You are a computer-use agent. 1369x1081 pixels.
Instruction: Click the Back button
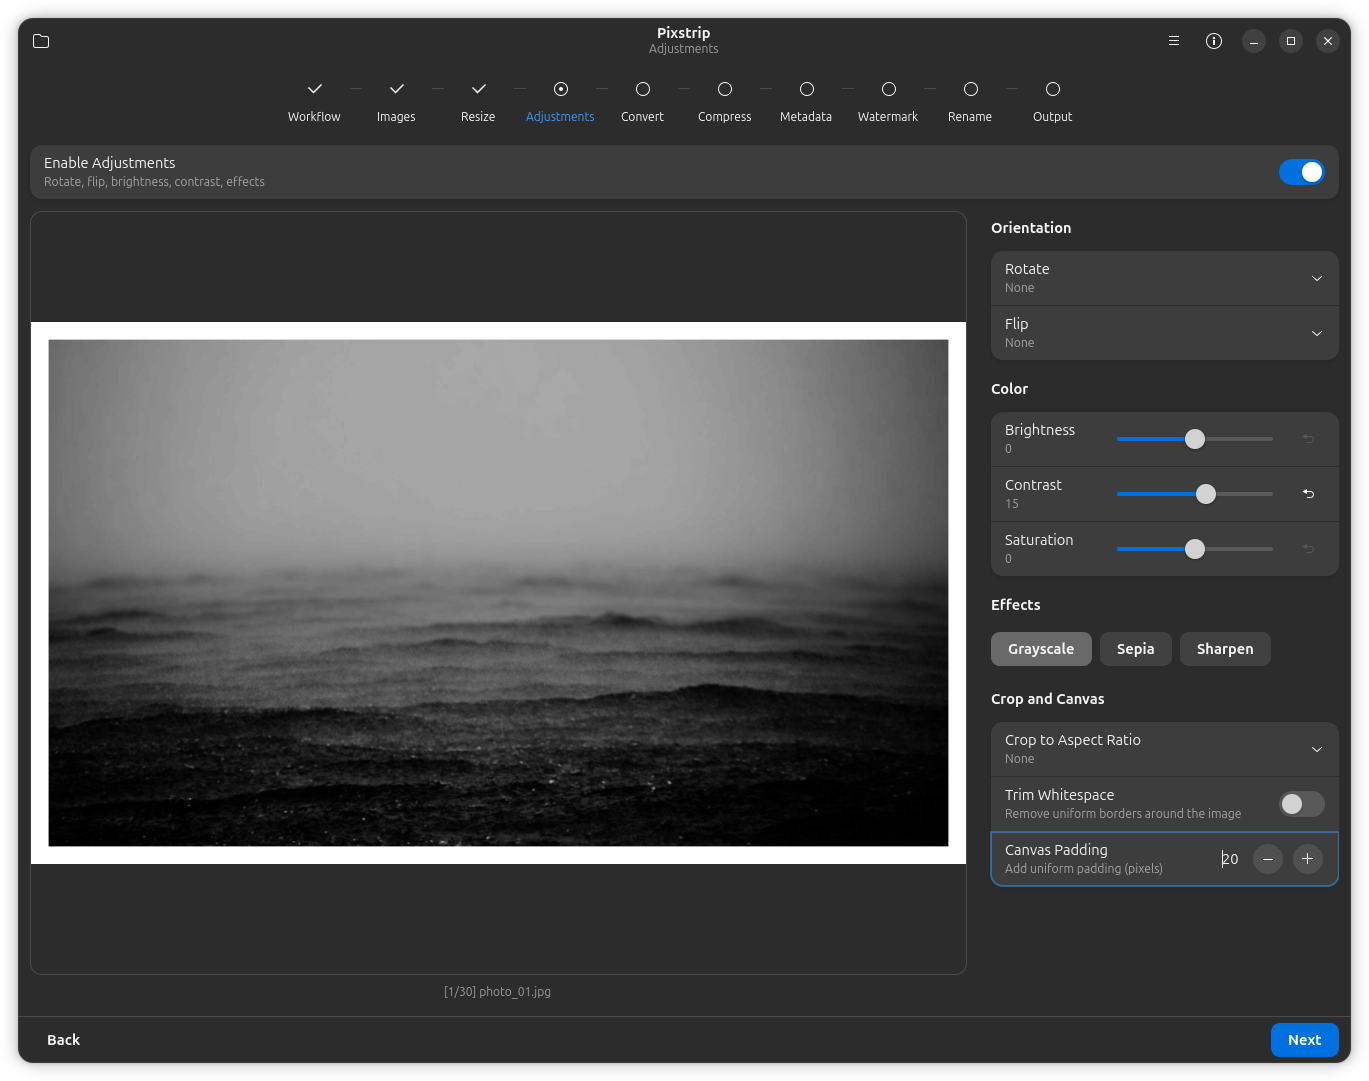[x=64, y=1040]
